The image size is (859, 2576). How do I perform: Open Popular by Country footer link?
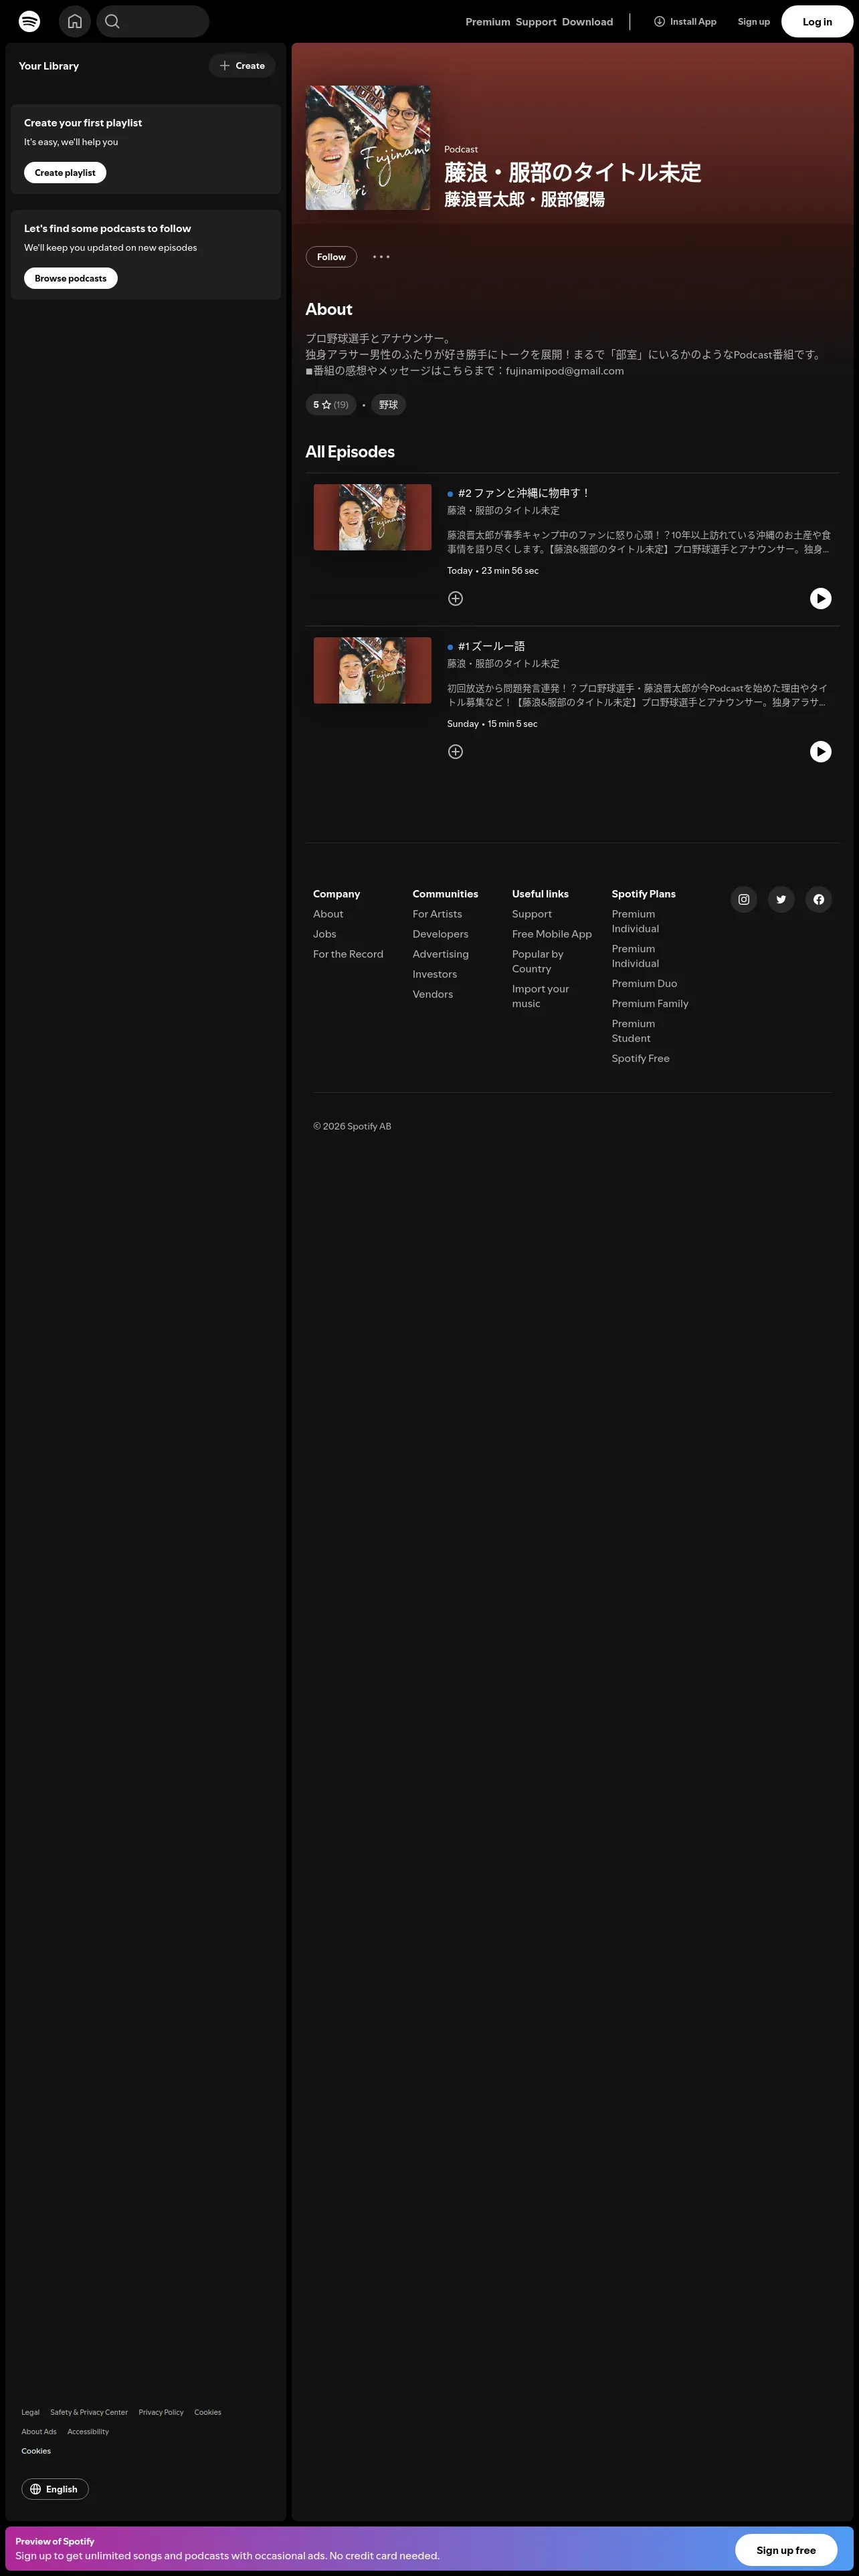pyautogui.click(x=538, y=961)
